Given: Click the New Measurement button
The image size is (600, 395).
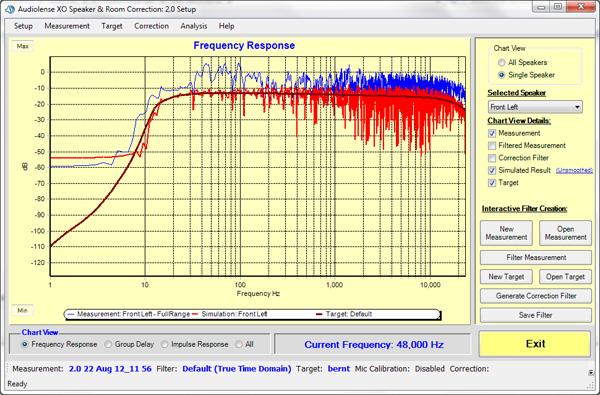Looking at the screenshot, I should point(506,233).
